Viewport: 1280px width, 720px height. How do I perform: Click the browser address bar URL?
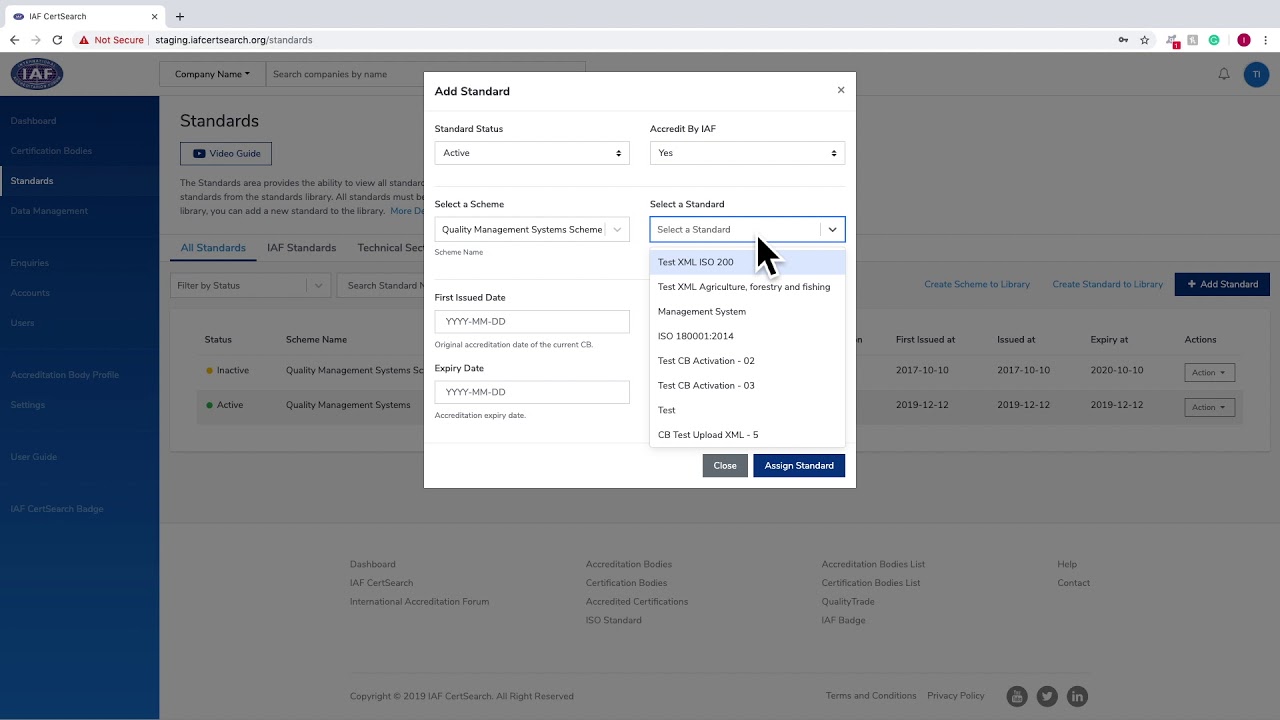coord(233,40)
